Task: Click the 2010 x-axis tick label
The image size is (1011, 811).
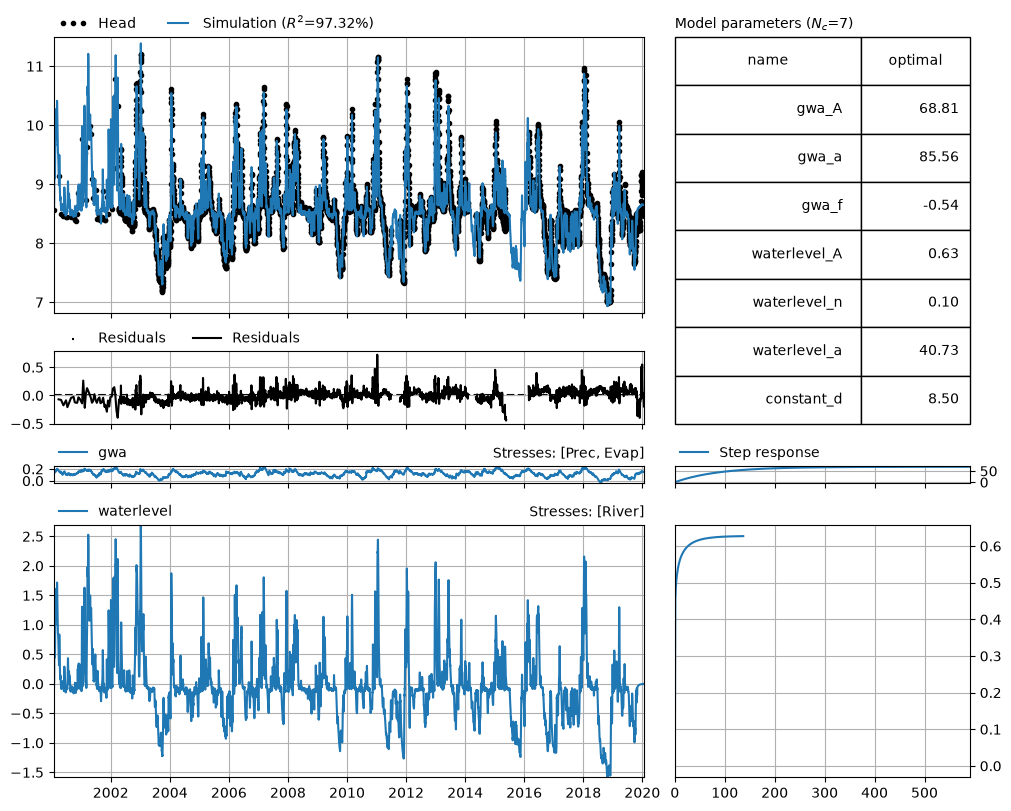Action: [x=347, y=793]
